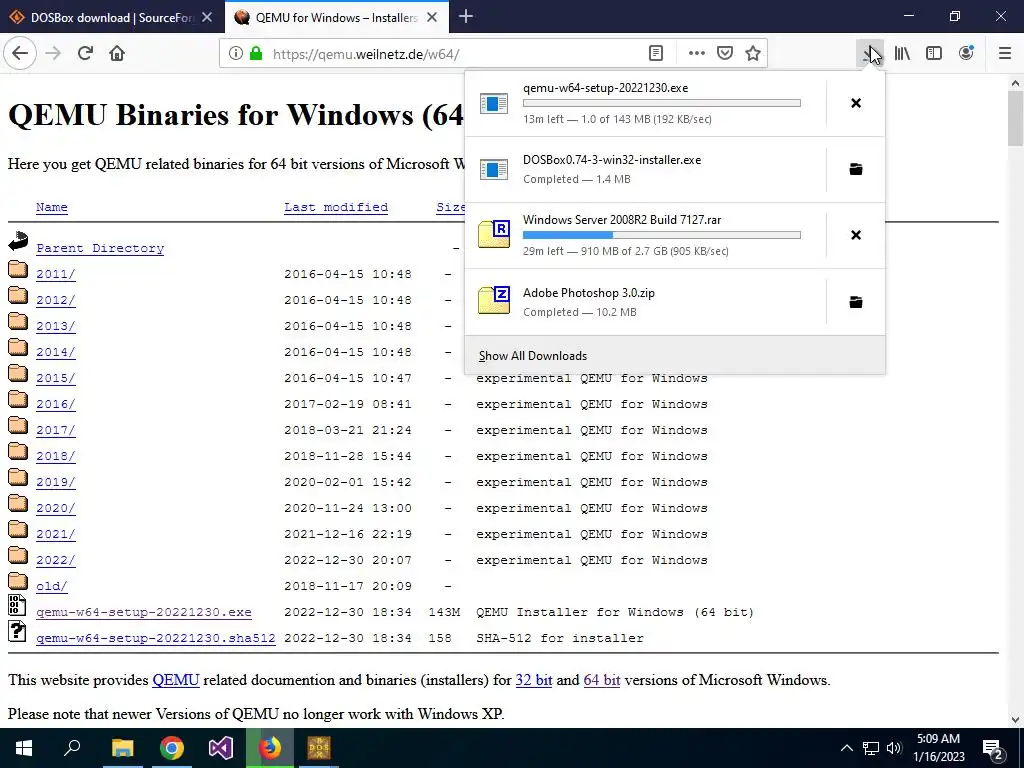Download qemu-w64-setup-20221230.exe link
Viewport: 1024px width, 768px height.
pos(144,612)
